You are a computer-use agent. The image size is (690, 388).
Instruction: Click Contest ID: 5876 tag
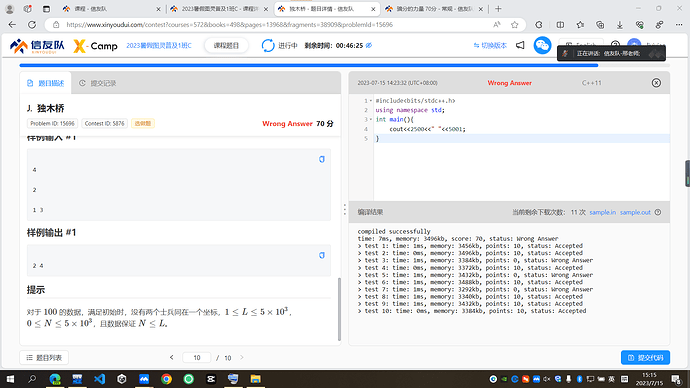click(104, 124)
